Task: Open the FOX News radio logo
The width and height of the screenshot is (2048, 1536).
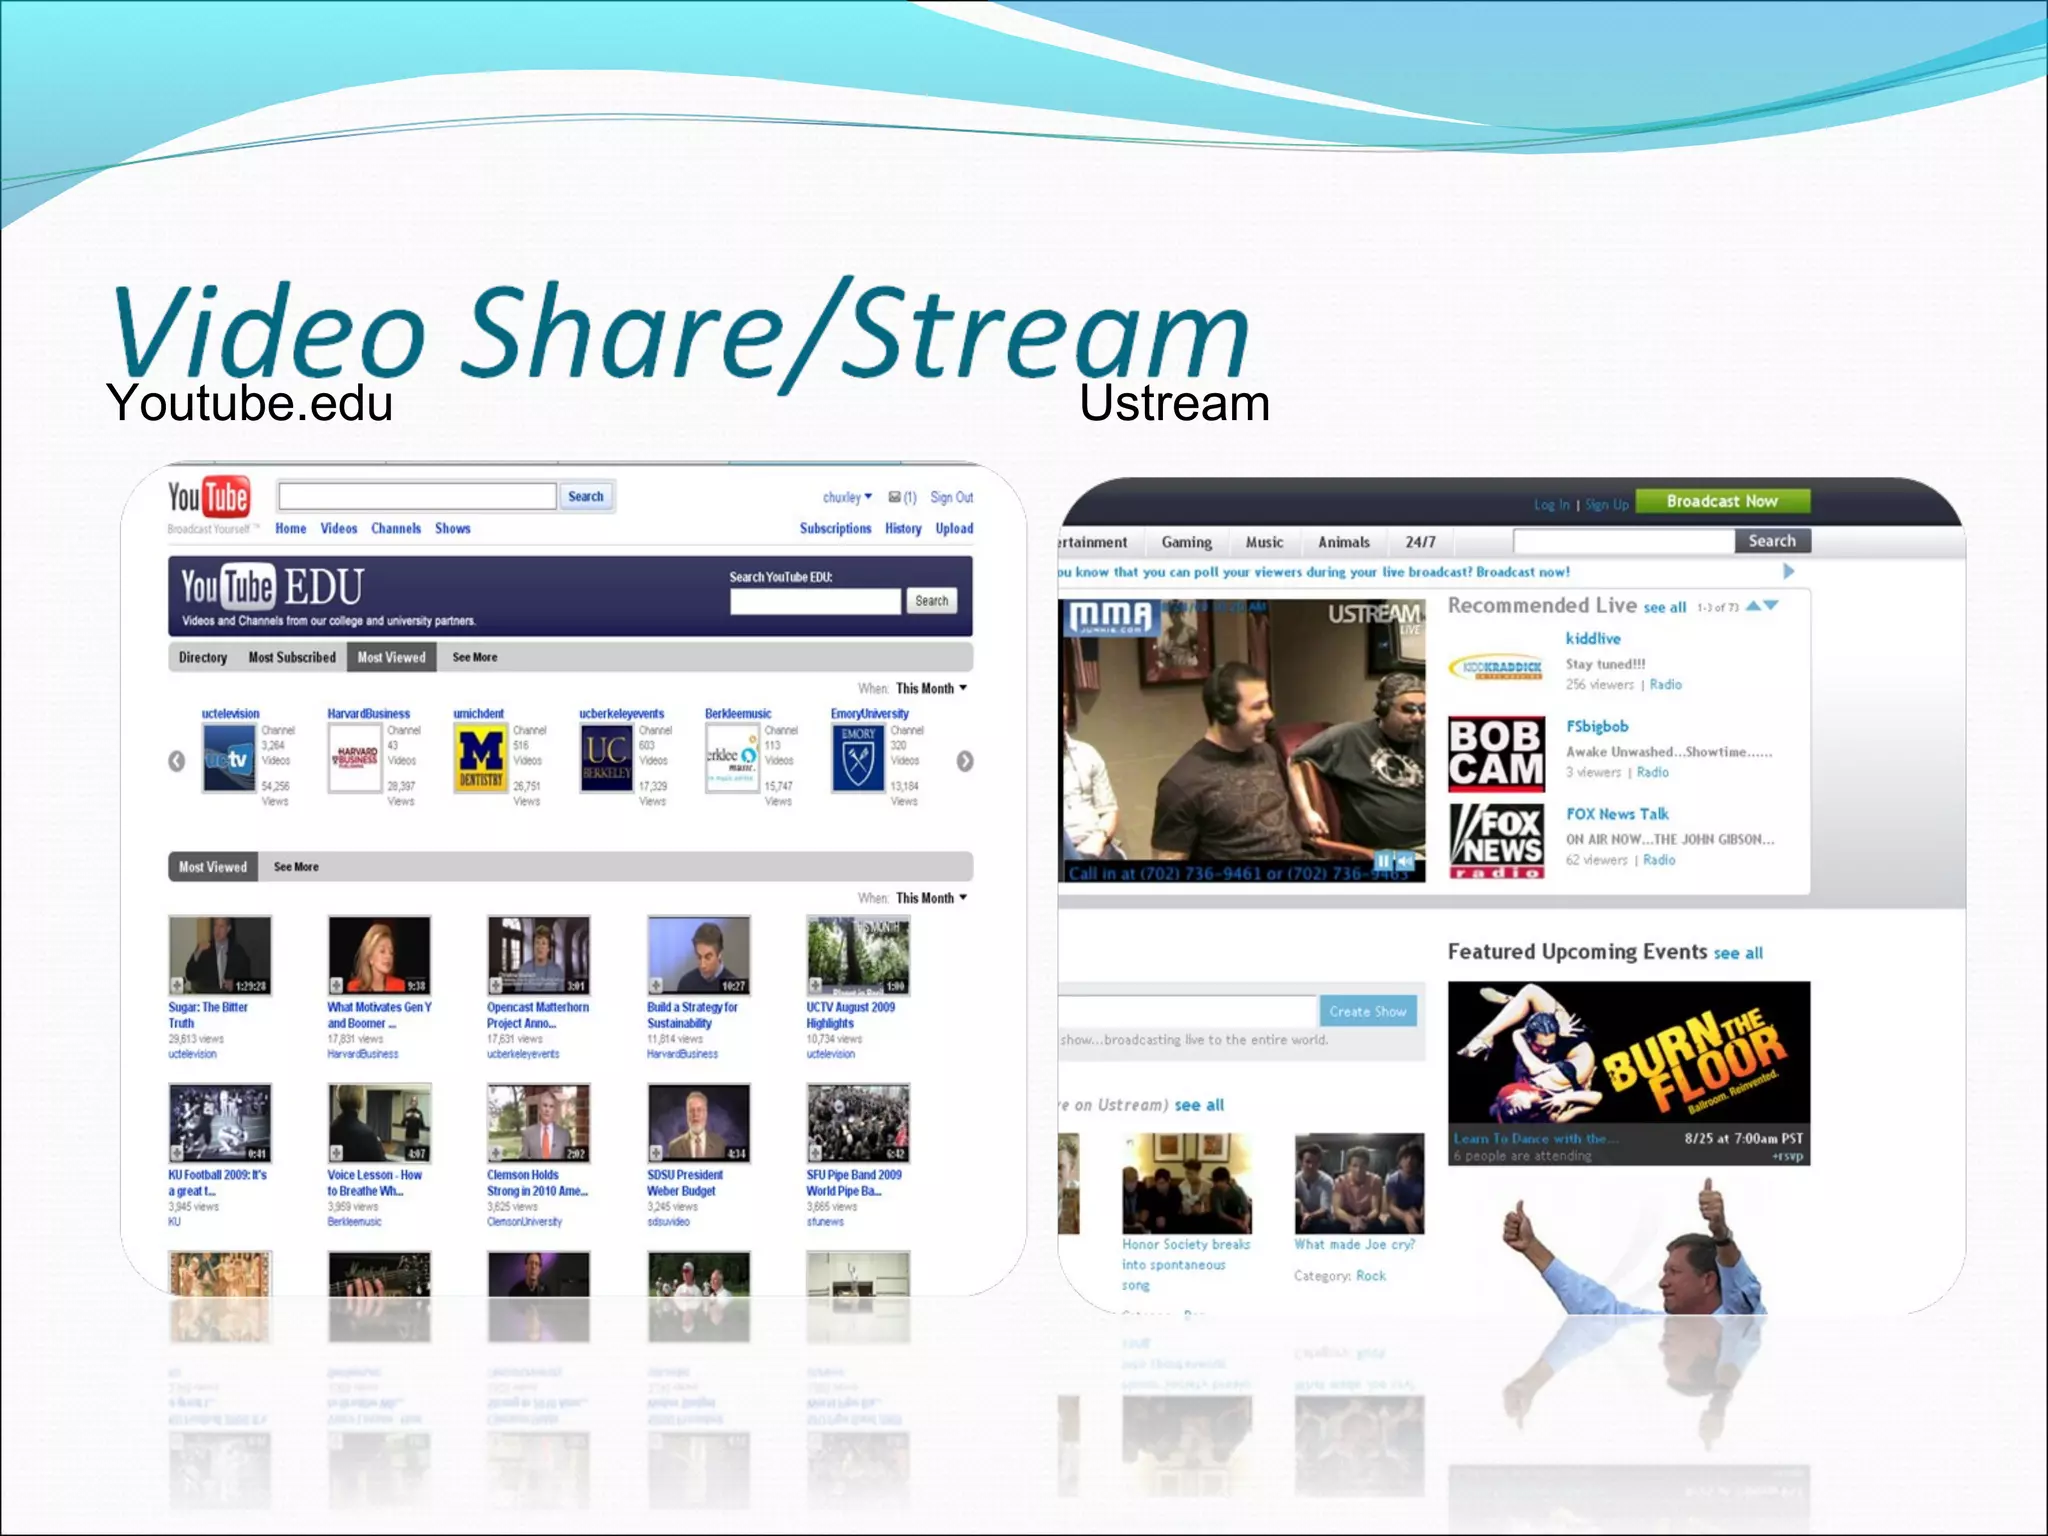Action: [1496, 841]
